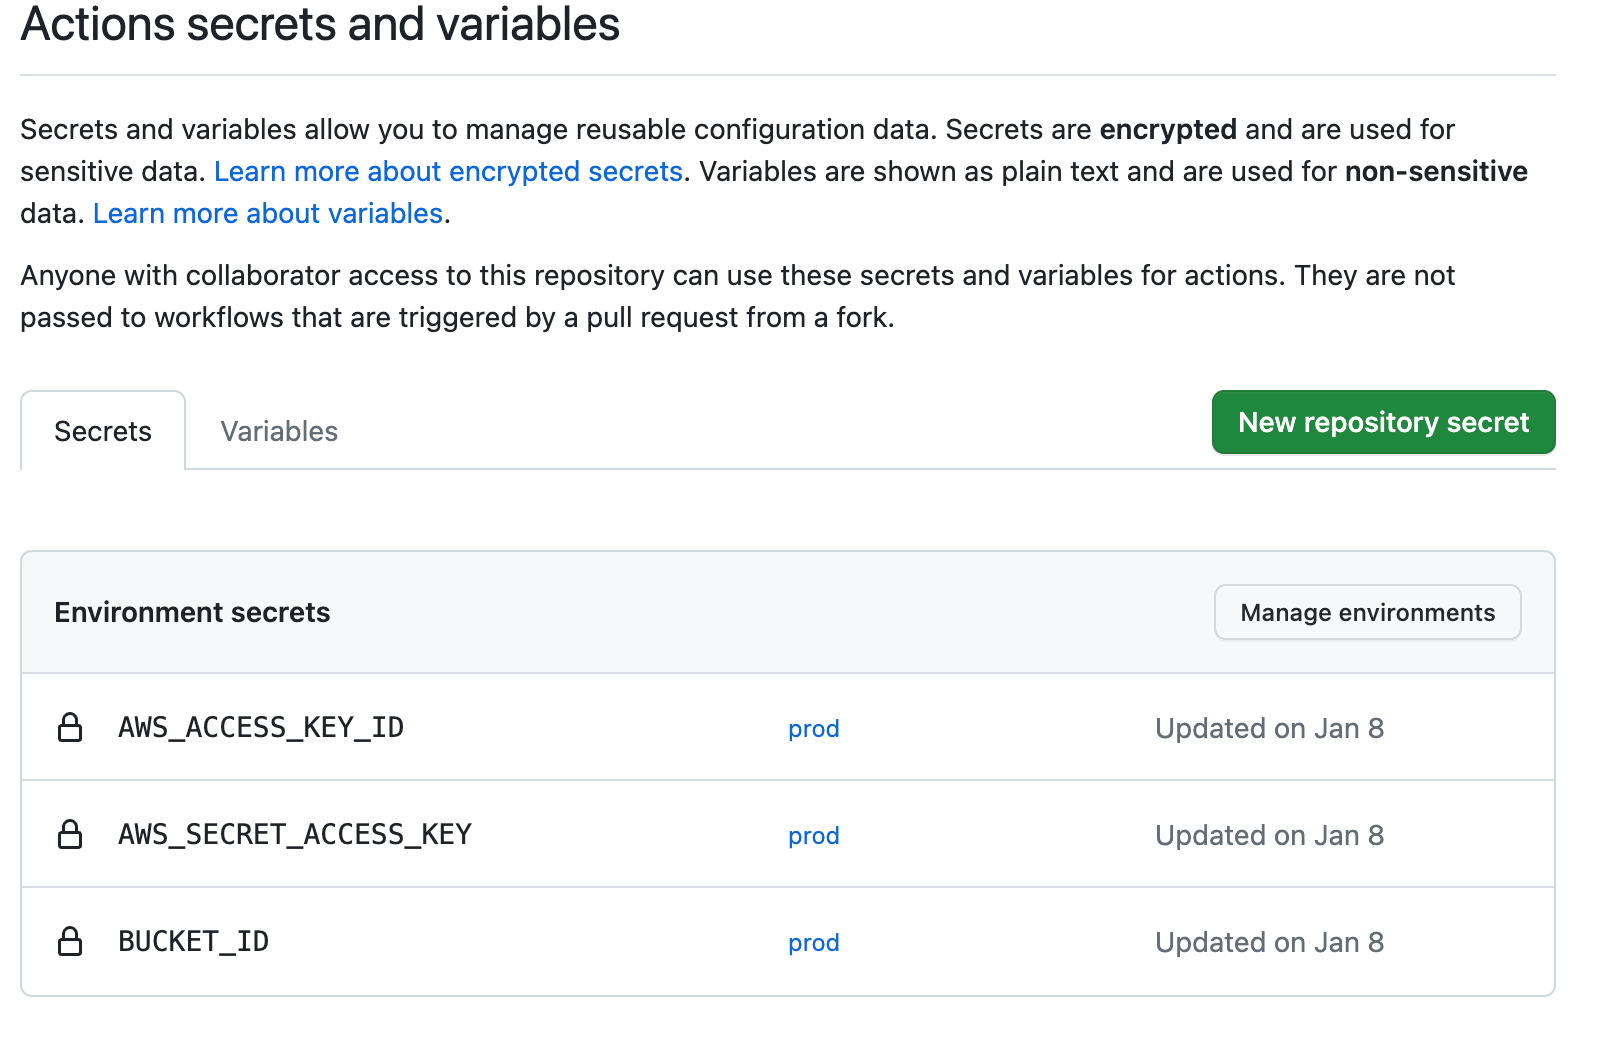1614x1046 pixels.
Task: Click the updated date for AWS_SECRET_ACCESS_KEY
Action: pos(1269,835)
